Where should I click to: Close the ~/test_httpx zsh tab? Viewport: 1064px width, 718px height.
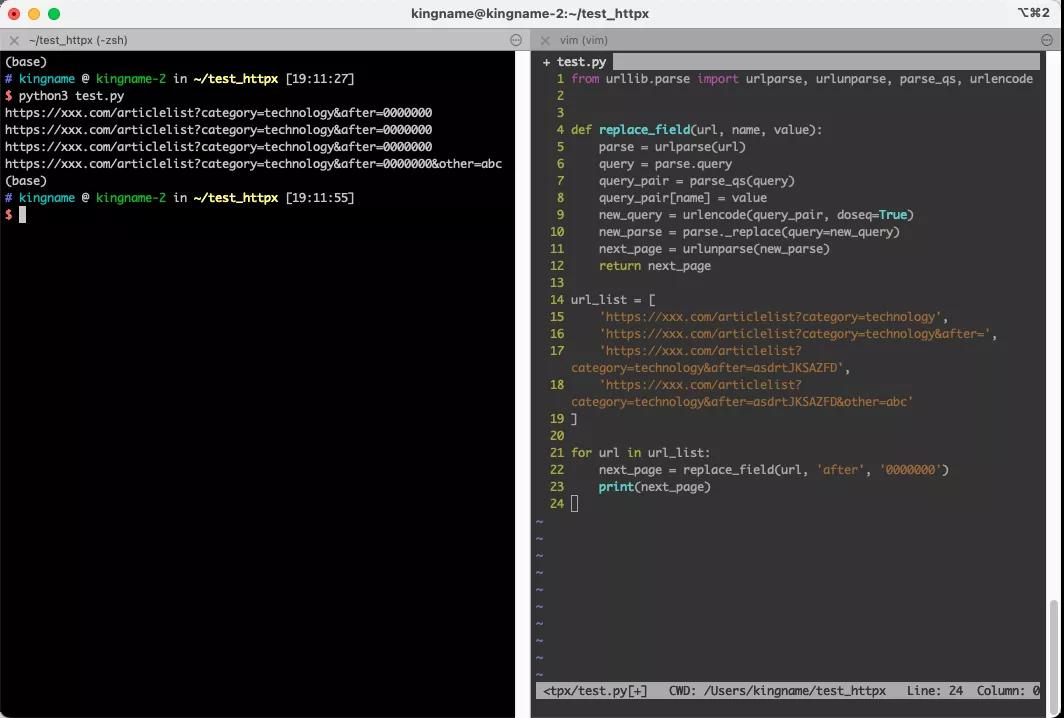coord(14,40)
